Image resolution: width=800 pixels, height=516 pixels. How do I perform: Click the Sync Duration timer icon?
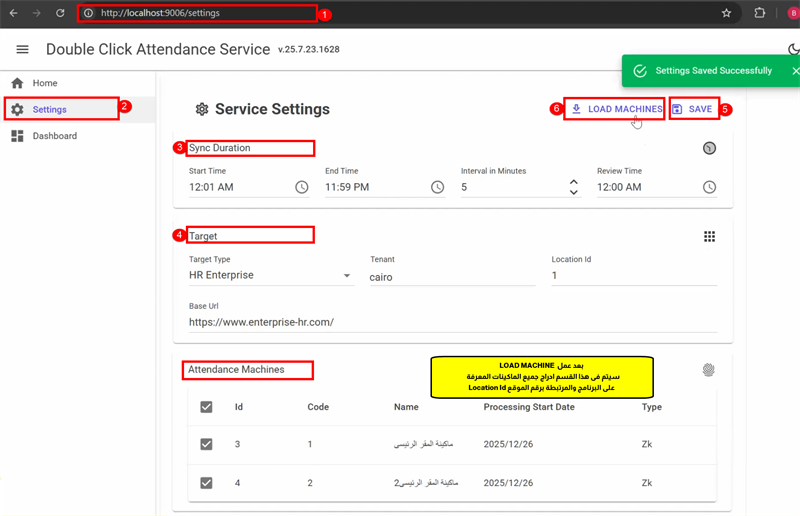click(709, 148)
